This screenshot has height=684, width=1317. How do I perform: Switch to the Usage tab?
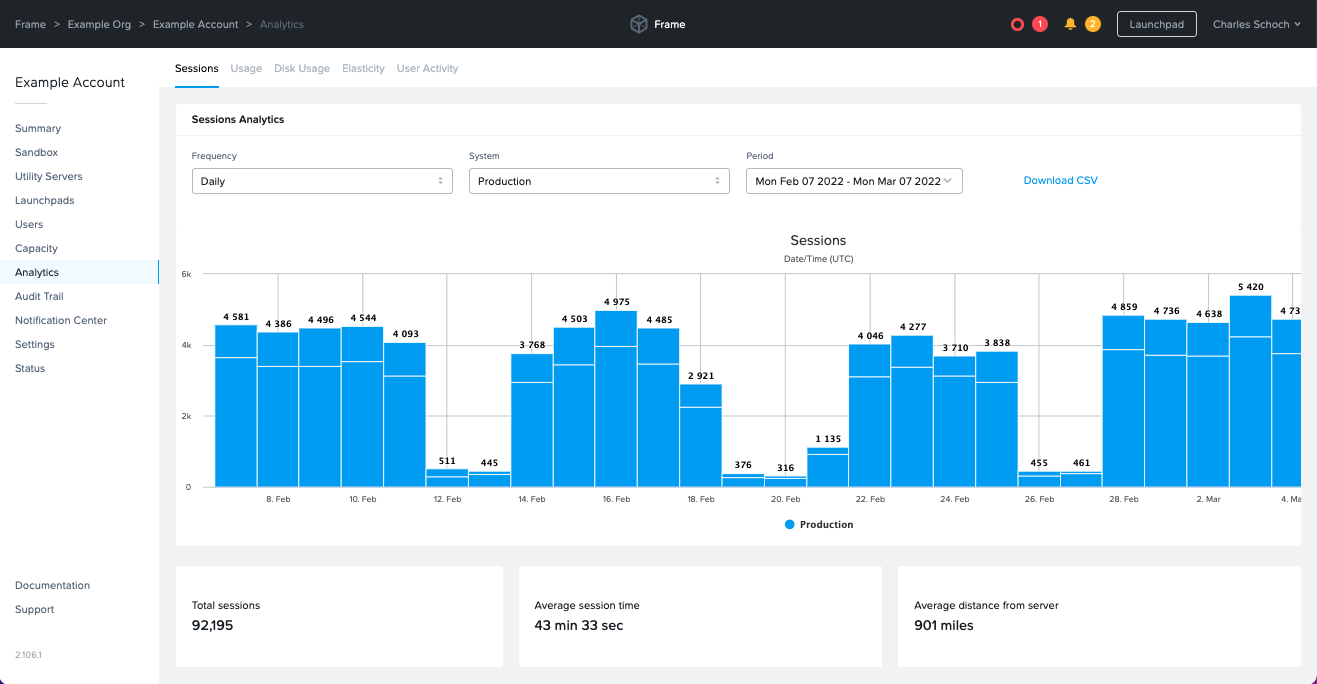pyautogui.click(x=246, y=68)
